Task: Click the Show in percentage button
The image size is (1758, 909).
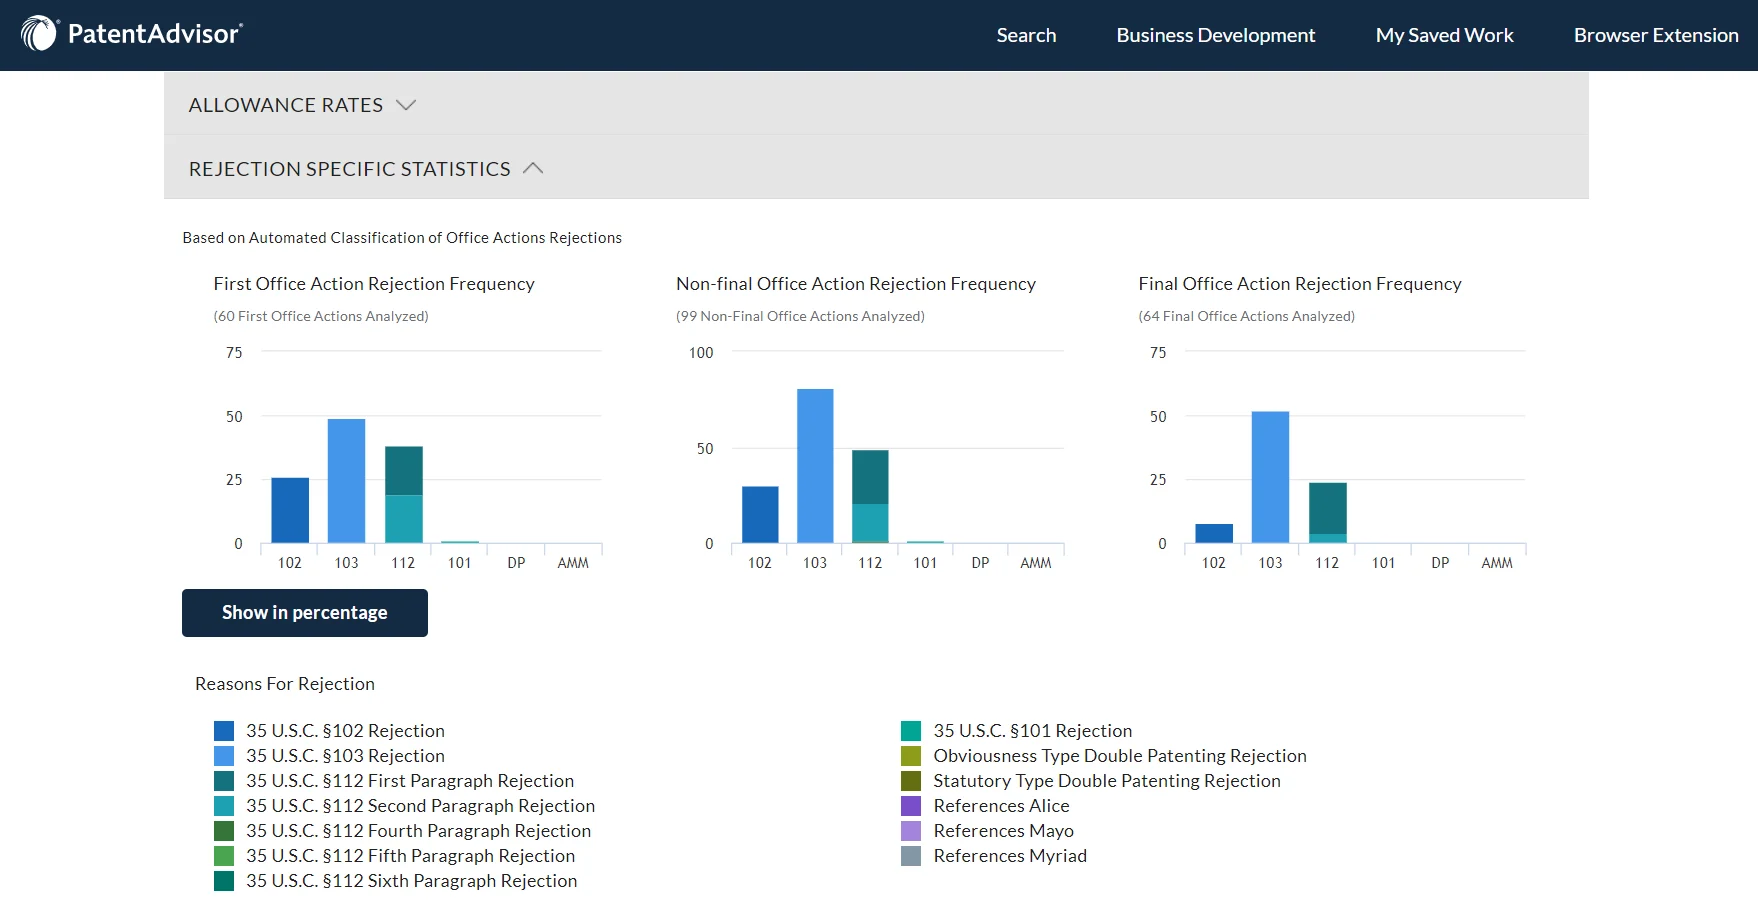Action: (304, 613)
